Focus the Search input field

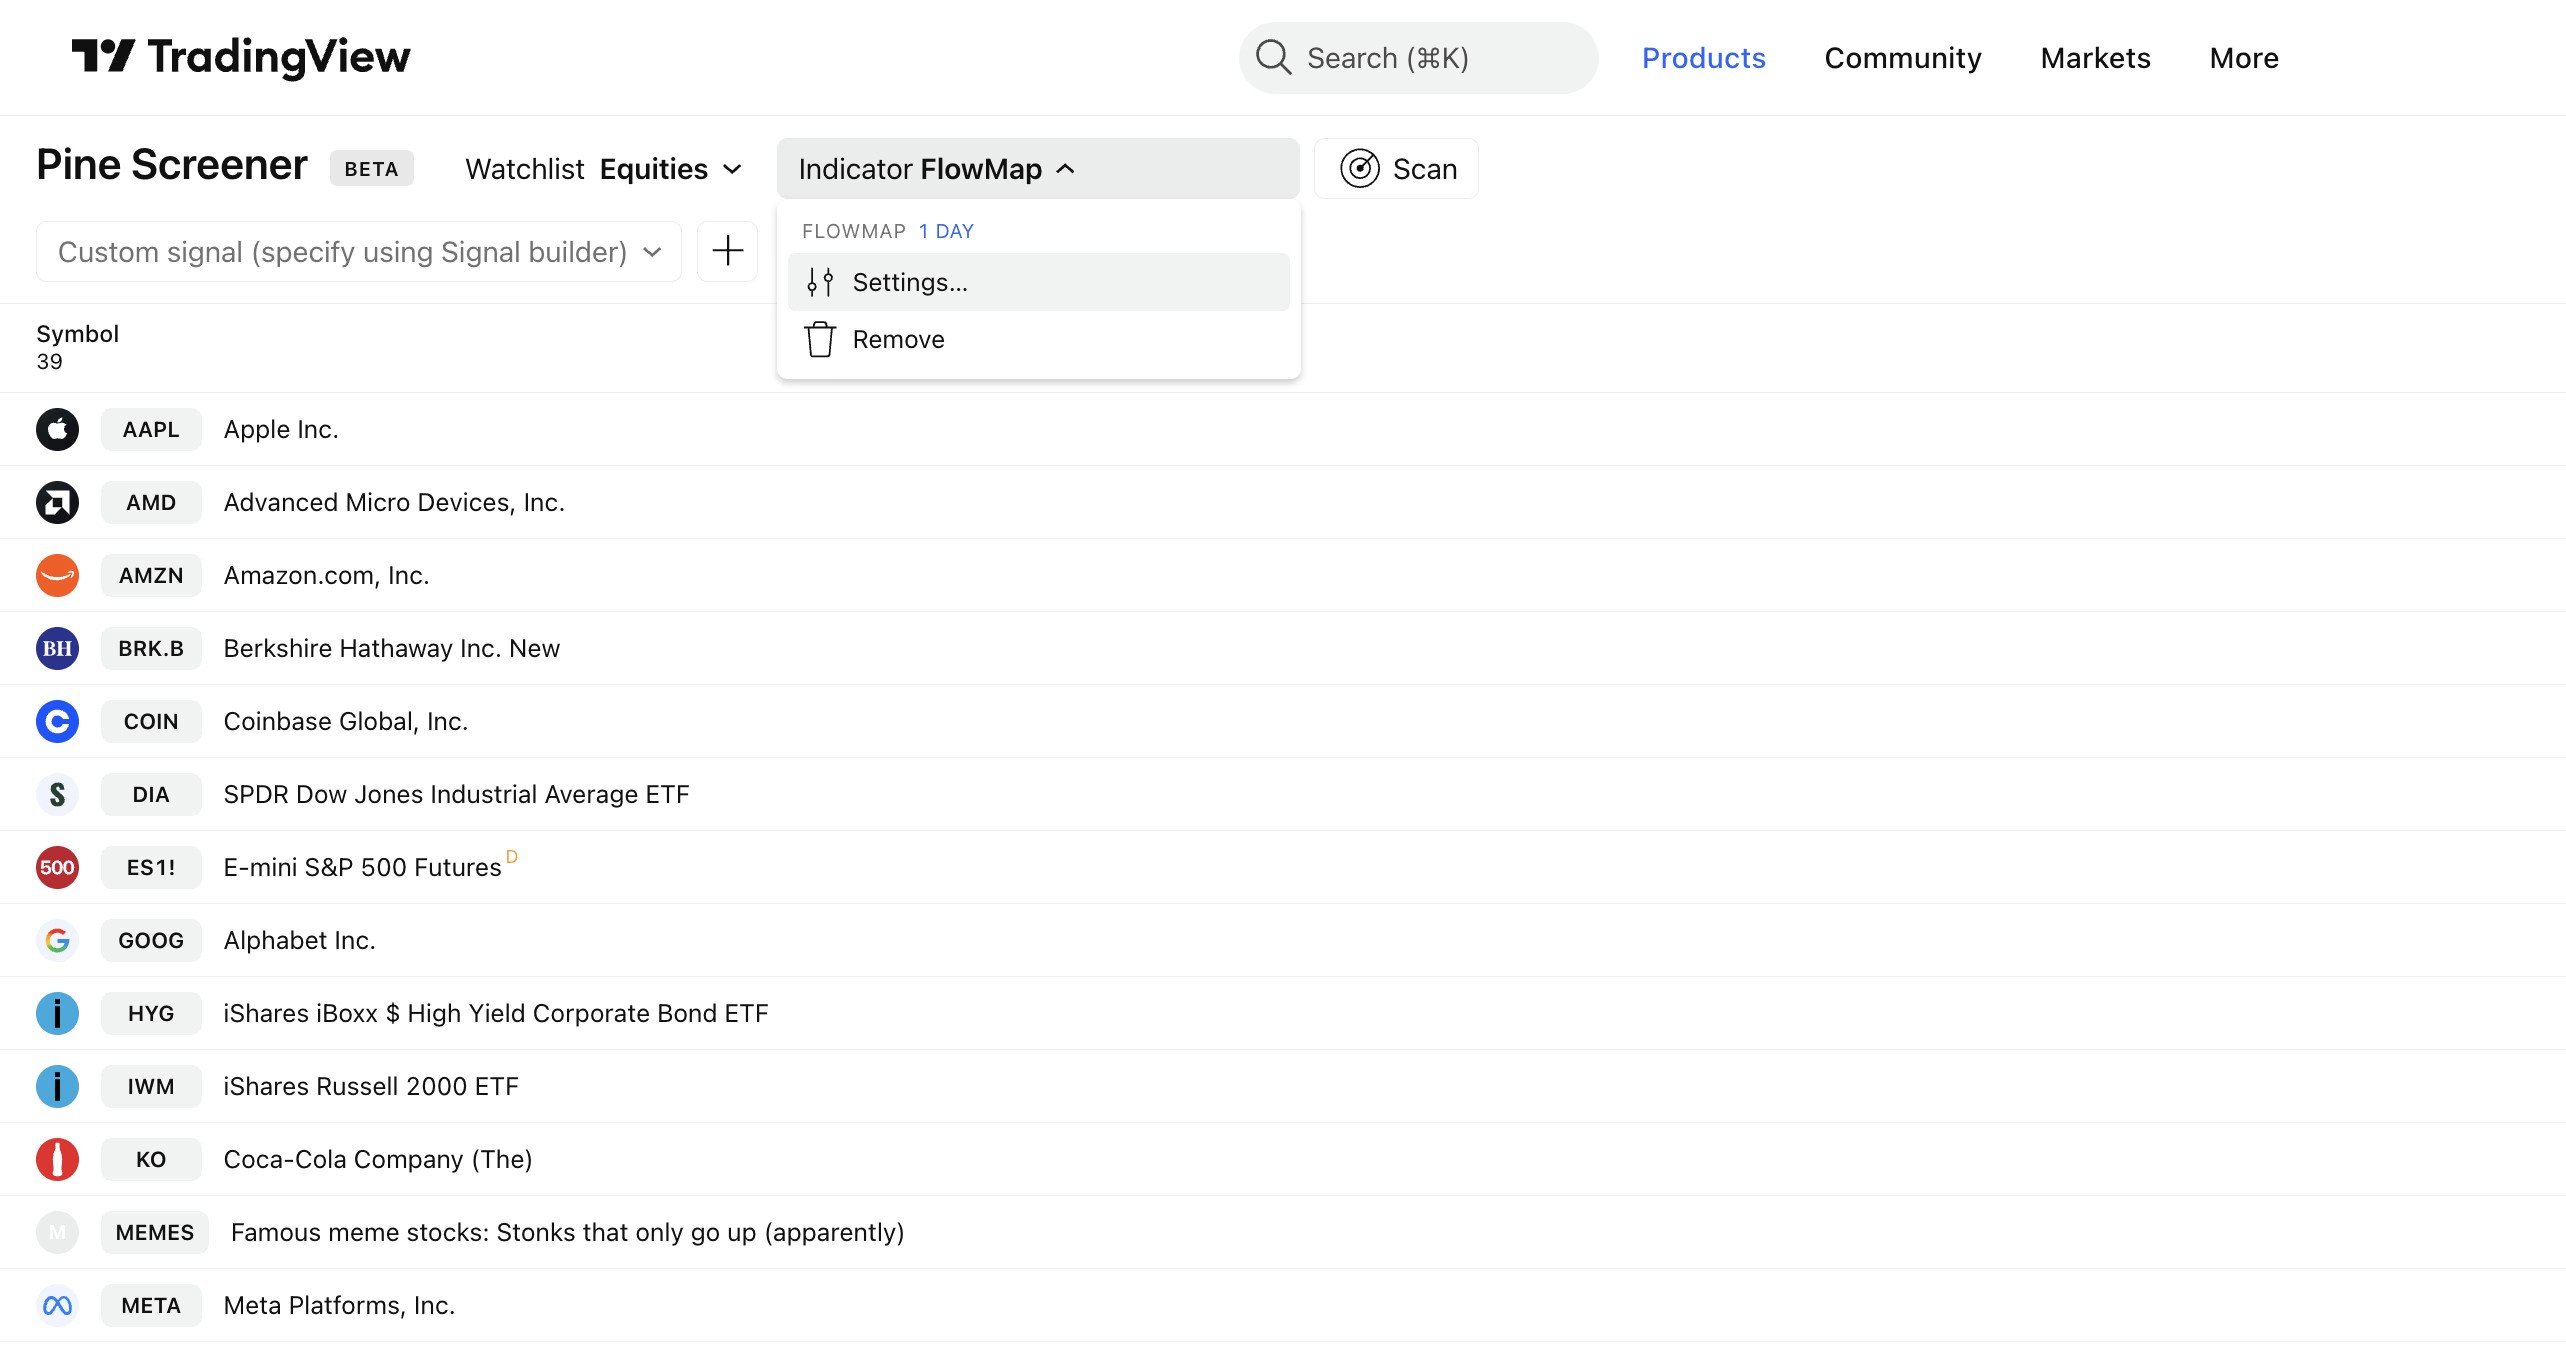pyautogui.click(x=1418, y=58)
